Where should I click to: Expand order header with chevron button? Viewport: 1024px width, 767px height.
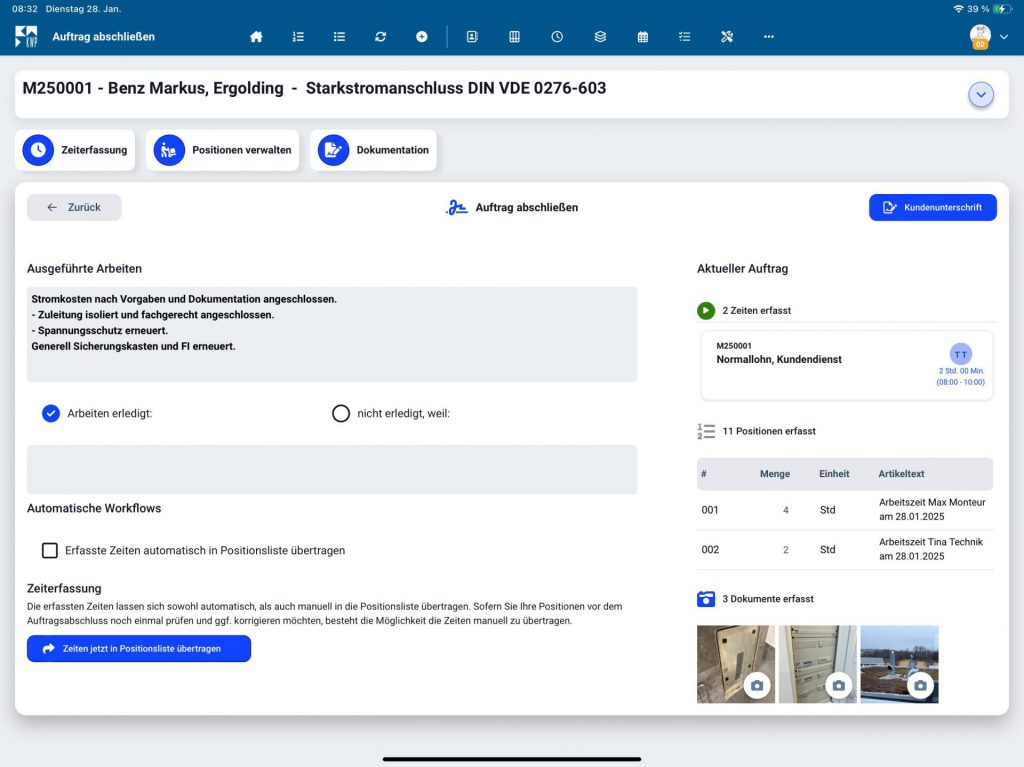coord(980,95)
